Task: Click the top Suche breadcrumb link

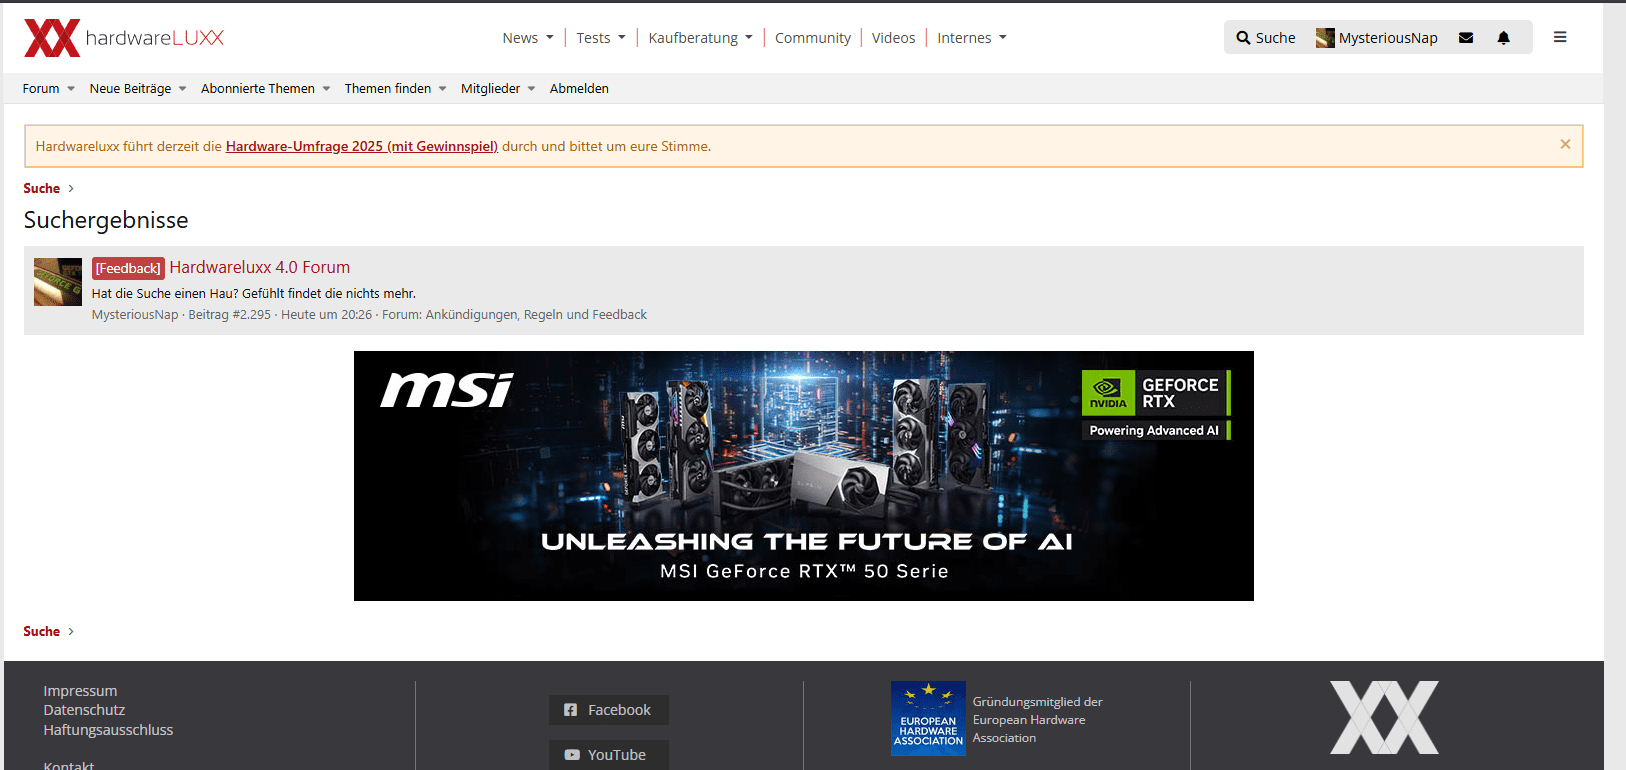Action: pyautogui.click(x=42, y=188)
